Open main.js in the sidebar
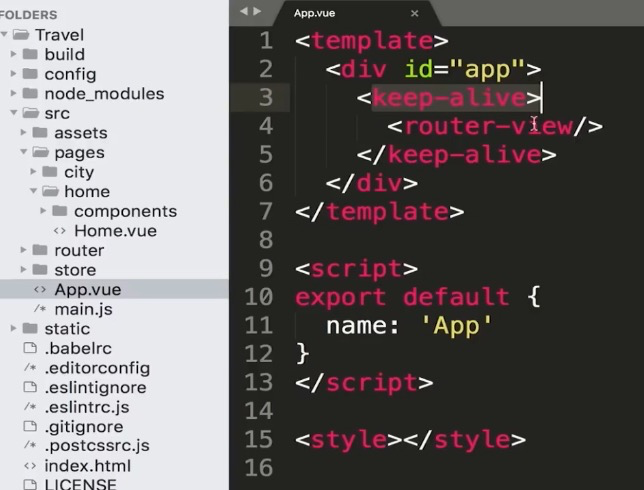The image size is (644, 490). [x=83, y=309]
